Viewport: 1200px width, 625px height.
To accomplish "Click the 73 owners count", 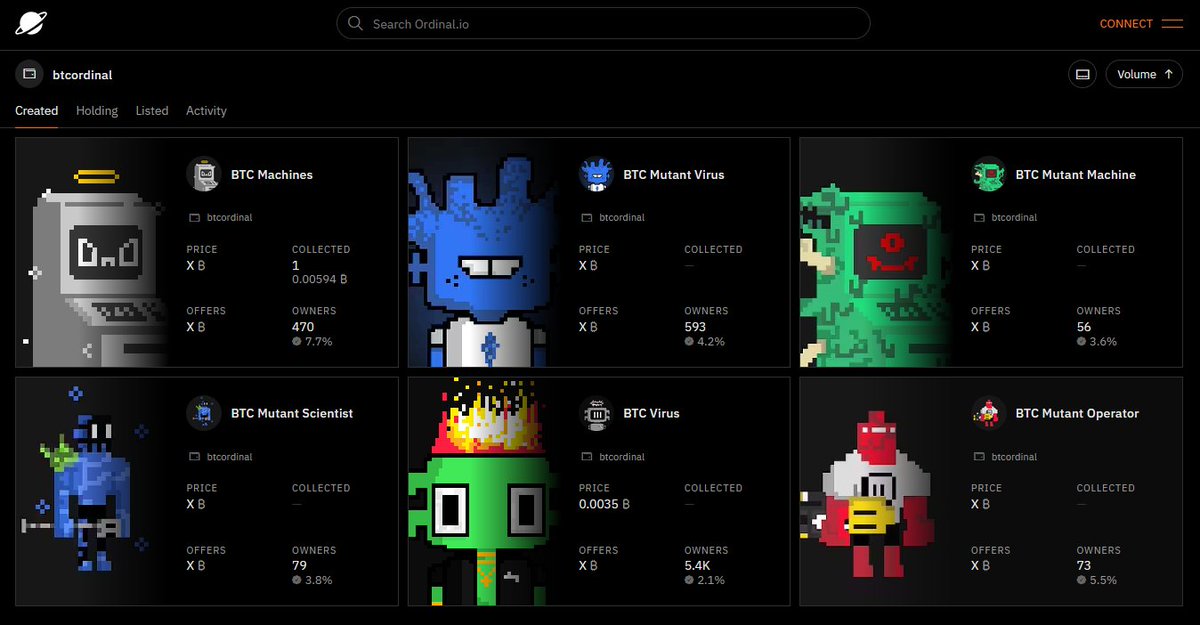I will pyautogui.click(x=1084, y=565).
